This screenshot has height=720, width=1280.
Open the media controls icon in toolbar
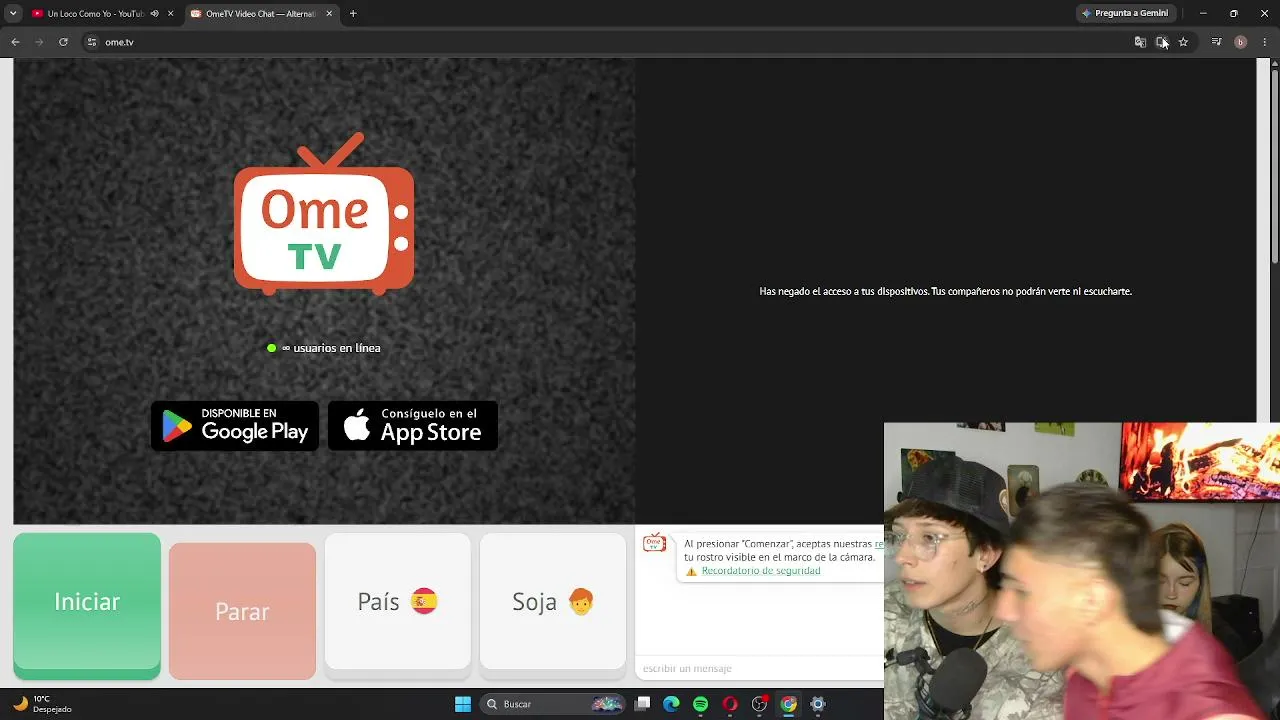tap(1216, 42)
